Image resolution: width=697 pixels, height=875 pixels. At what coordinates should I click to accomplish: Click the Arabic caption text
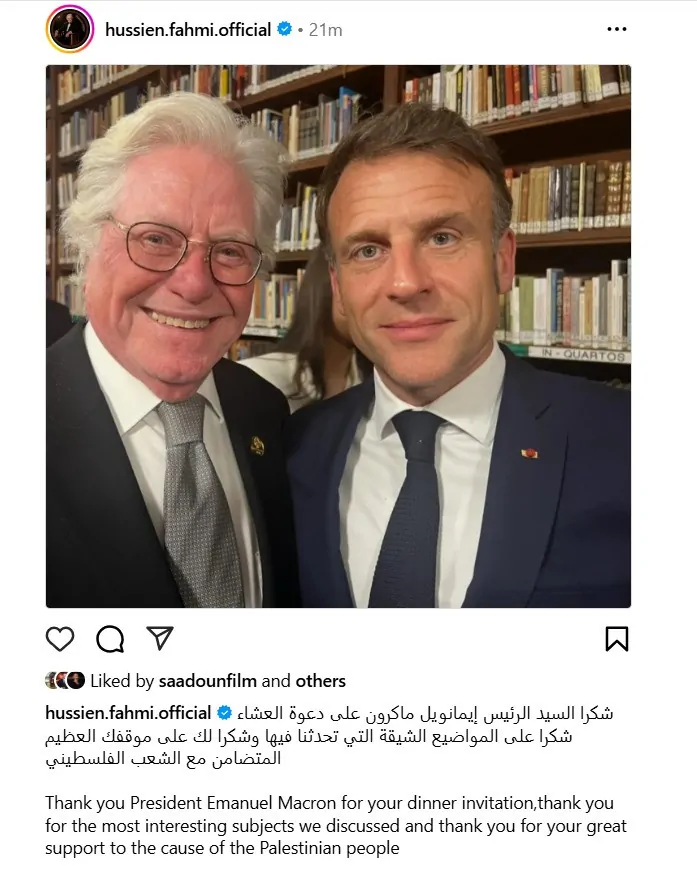click(x=329, y=736)
